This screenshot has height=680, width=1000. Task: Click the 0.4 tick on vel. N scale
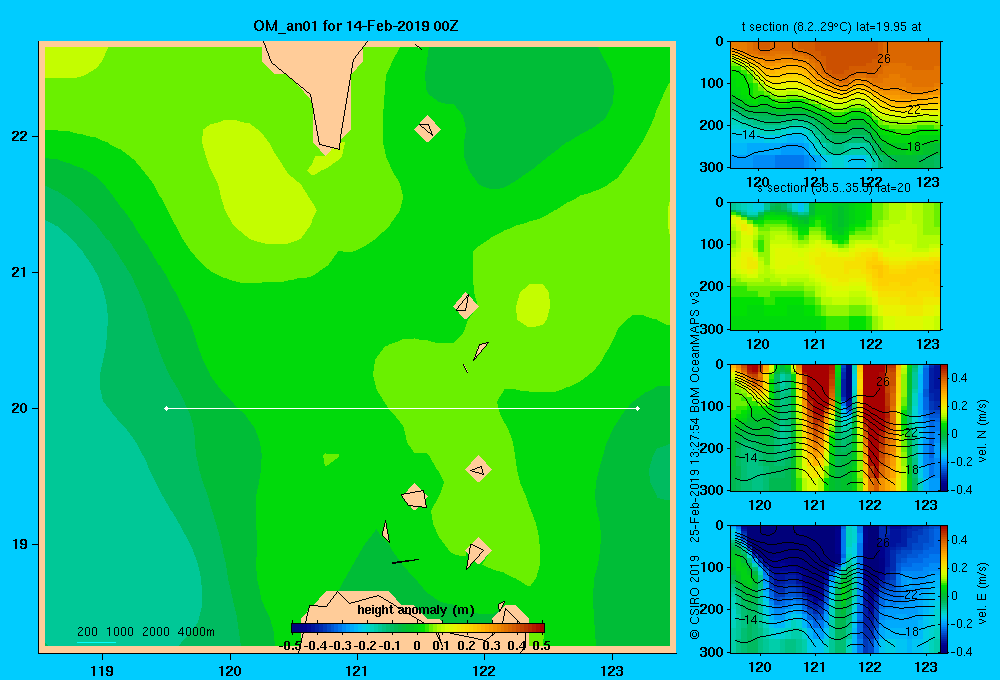pyautogui.click(x=959, y=378)
